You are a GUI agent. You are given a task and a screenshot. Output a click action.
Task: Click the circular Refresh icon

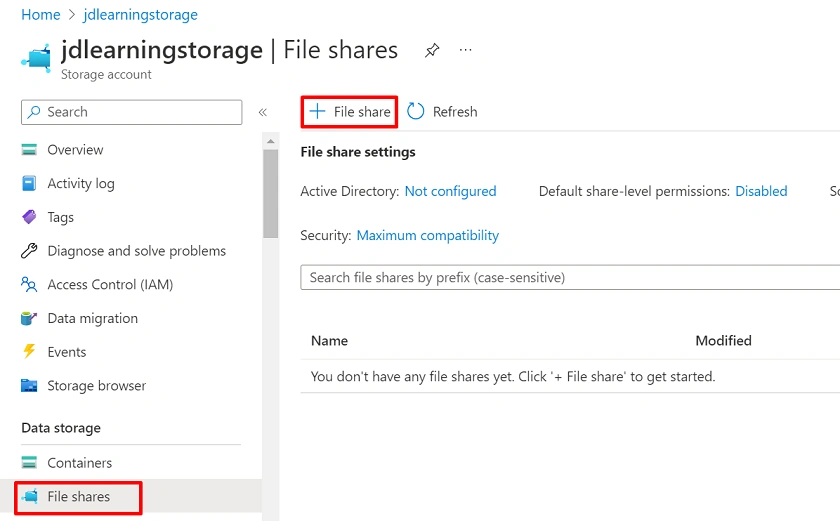[x=415, y=111]
